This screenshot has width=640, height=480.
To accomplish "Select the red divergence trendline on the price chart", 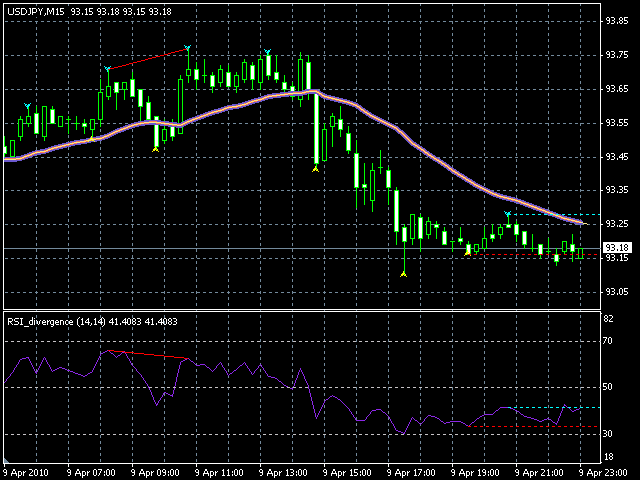I will 148,59.
